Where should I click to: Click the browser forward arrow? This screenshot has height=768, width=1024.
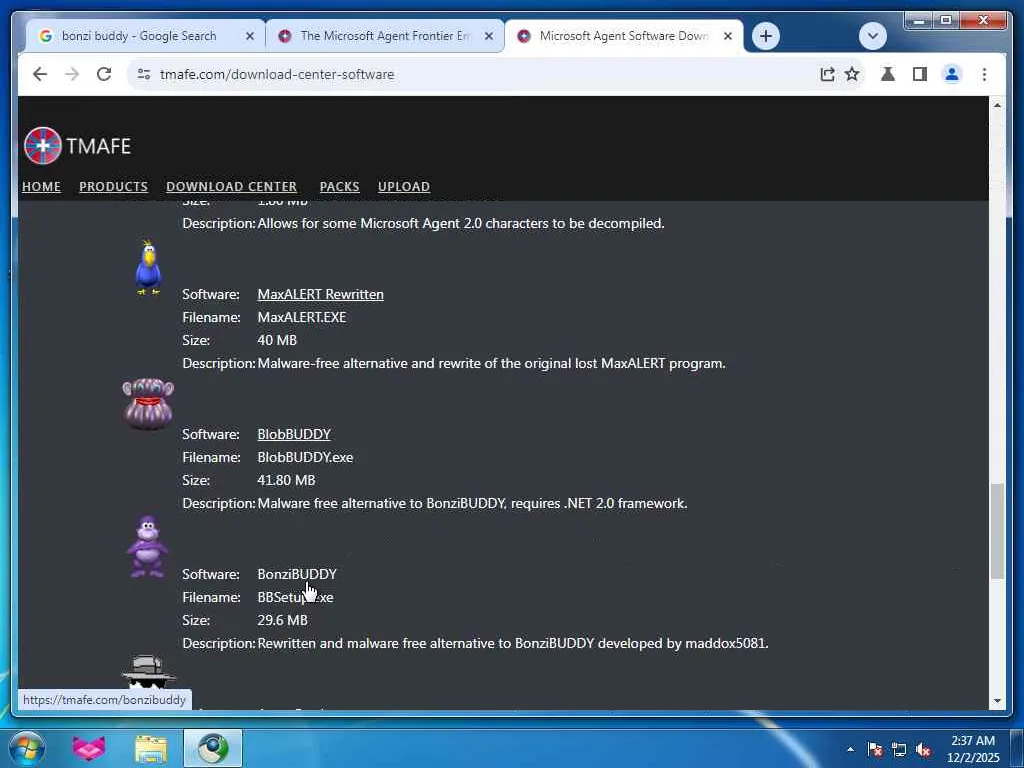72,74
